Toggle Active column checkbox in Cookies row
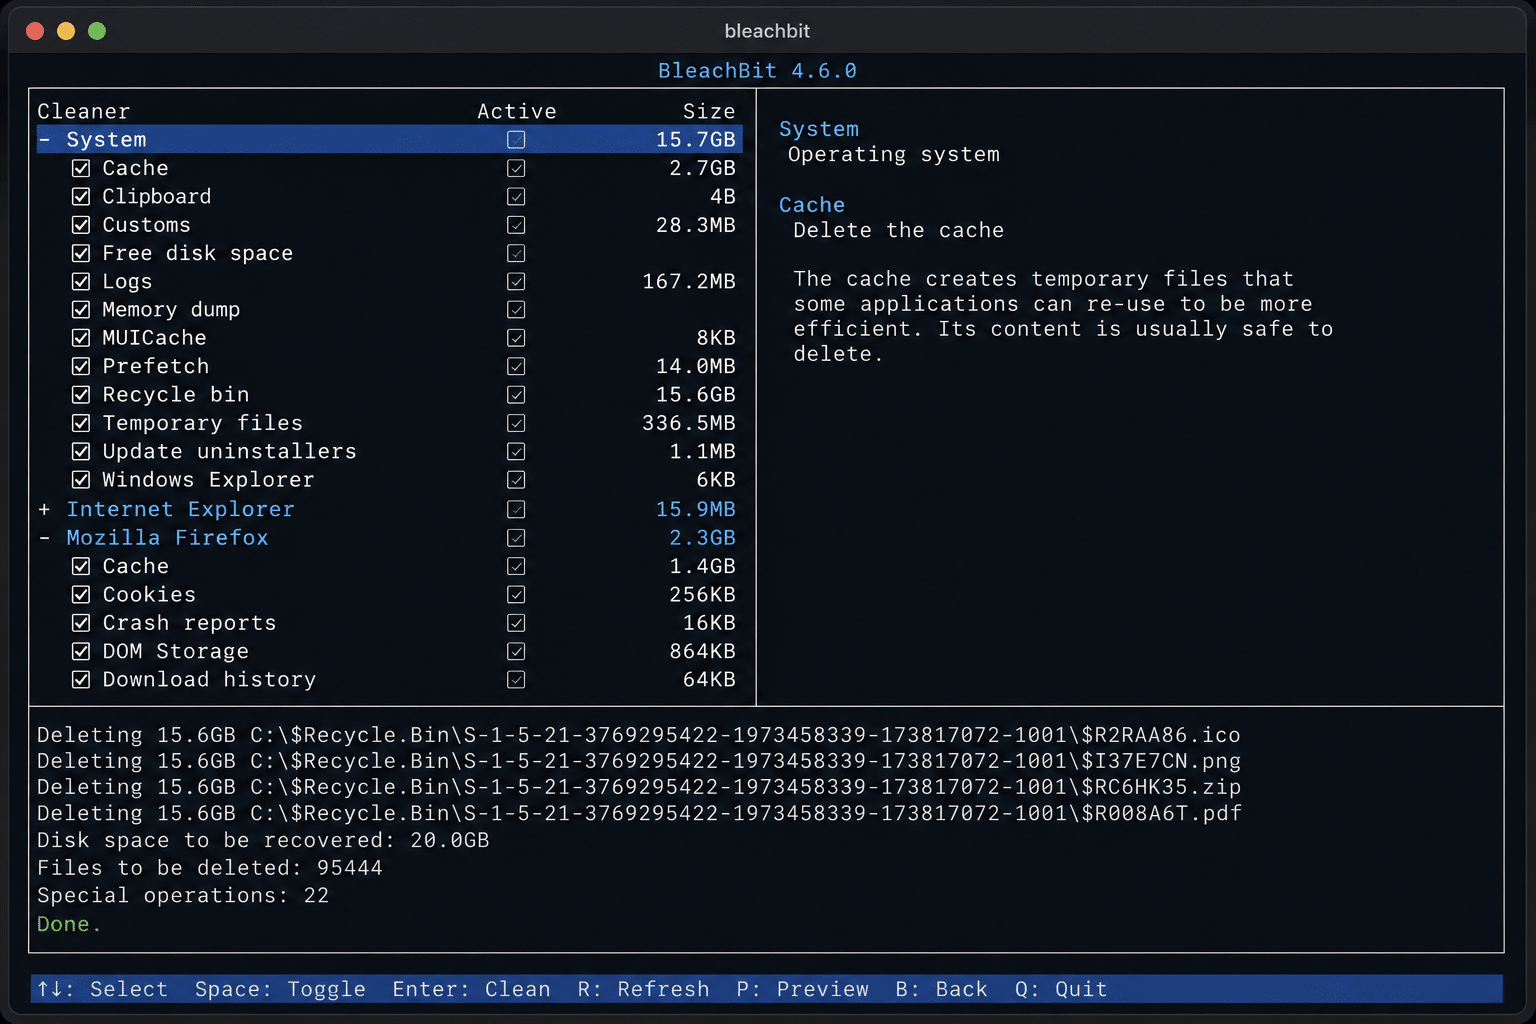The width and height of the screenshot is (1536, 1024). click(516, 595)
